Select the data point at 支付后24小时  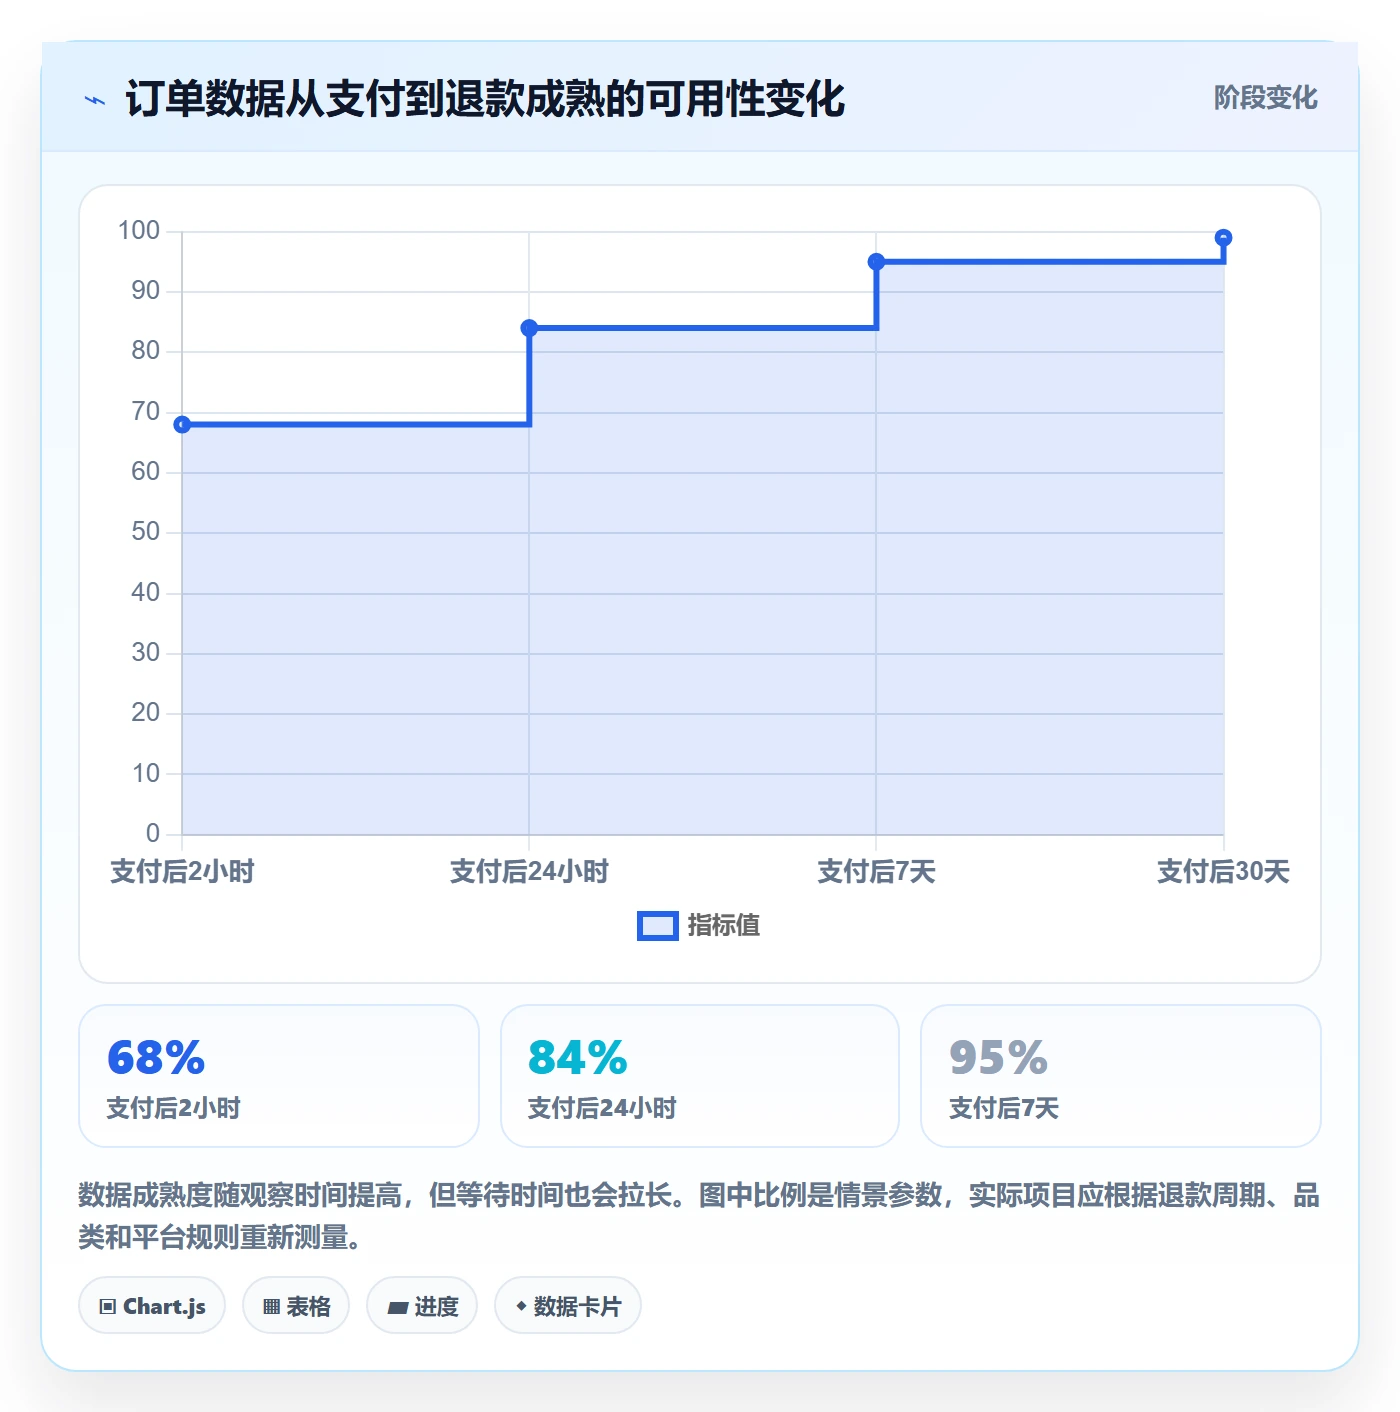[x=529, y=328]
